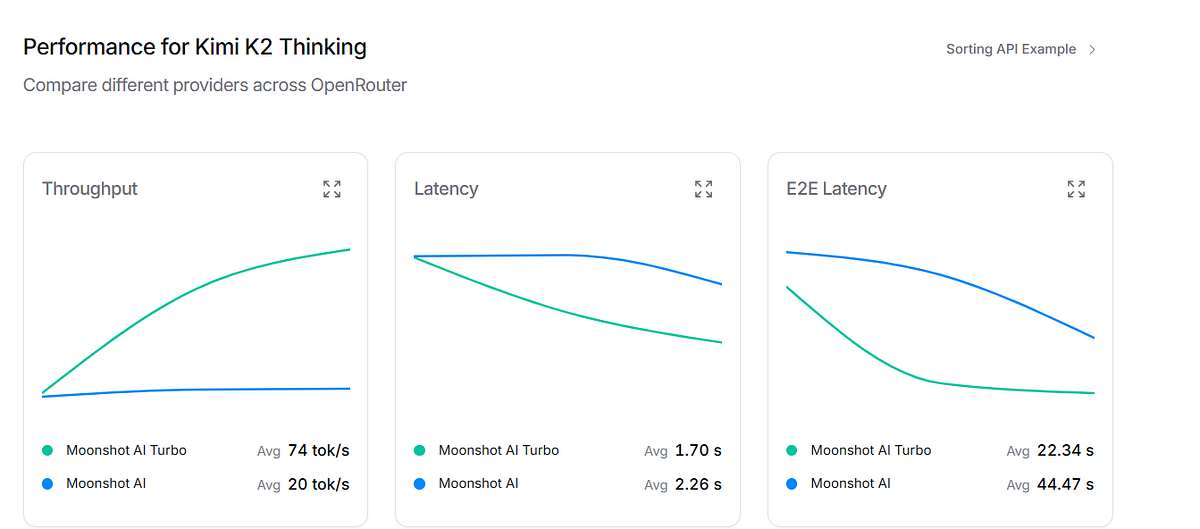Expand the Latency chart to fullscreen
1200x529 pixels.
(x=704, y=189)
